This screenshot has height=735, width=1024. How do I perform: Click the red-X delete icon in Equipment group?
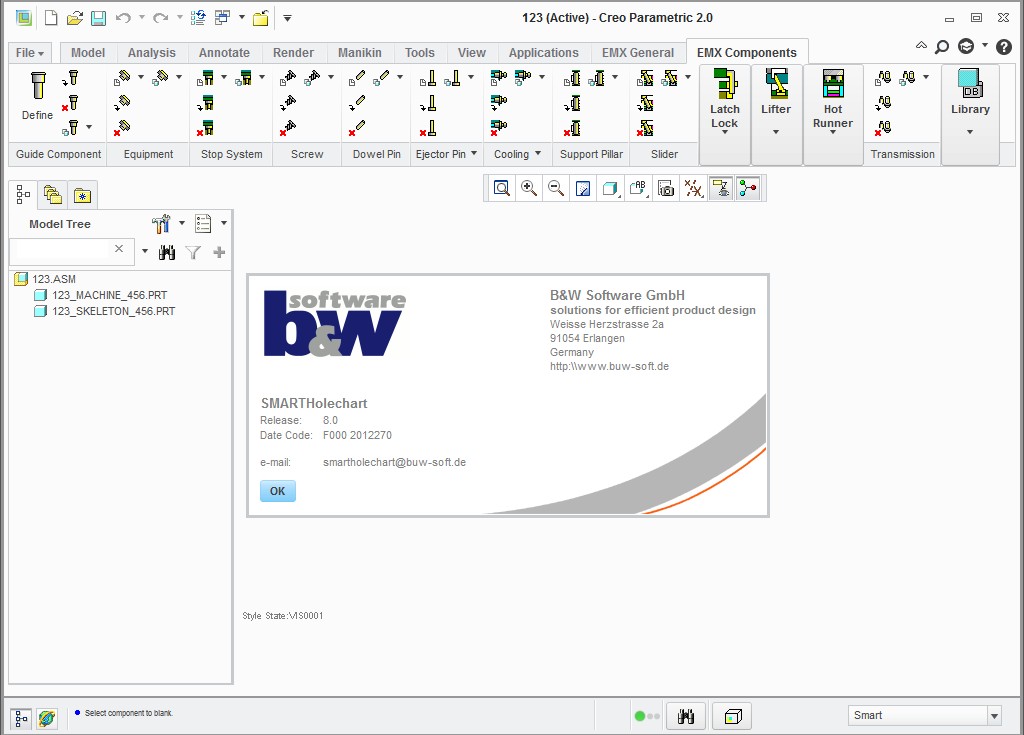coord(121,127)
